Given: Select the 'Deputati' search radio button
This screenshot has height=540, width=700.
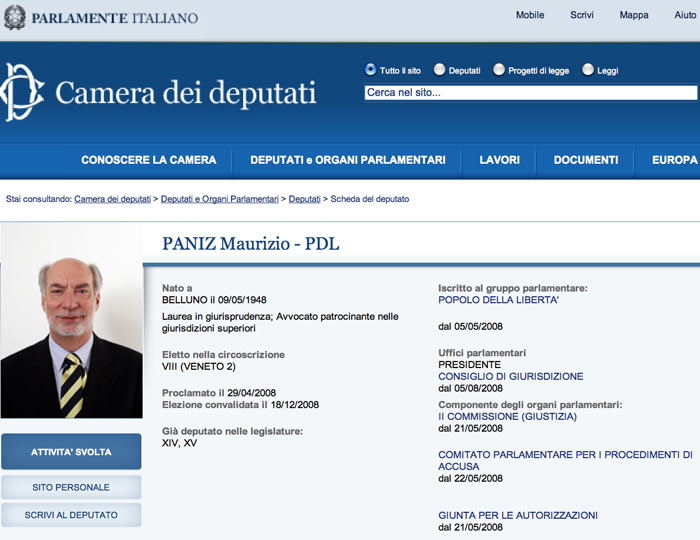Looking at the screenshot, I should point(439,70).
